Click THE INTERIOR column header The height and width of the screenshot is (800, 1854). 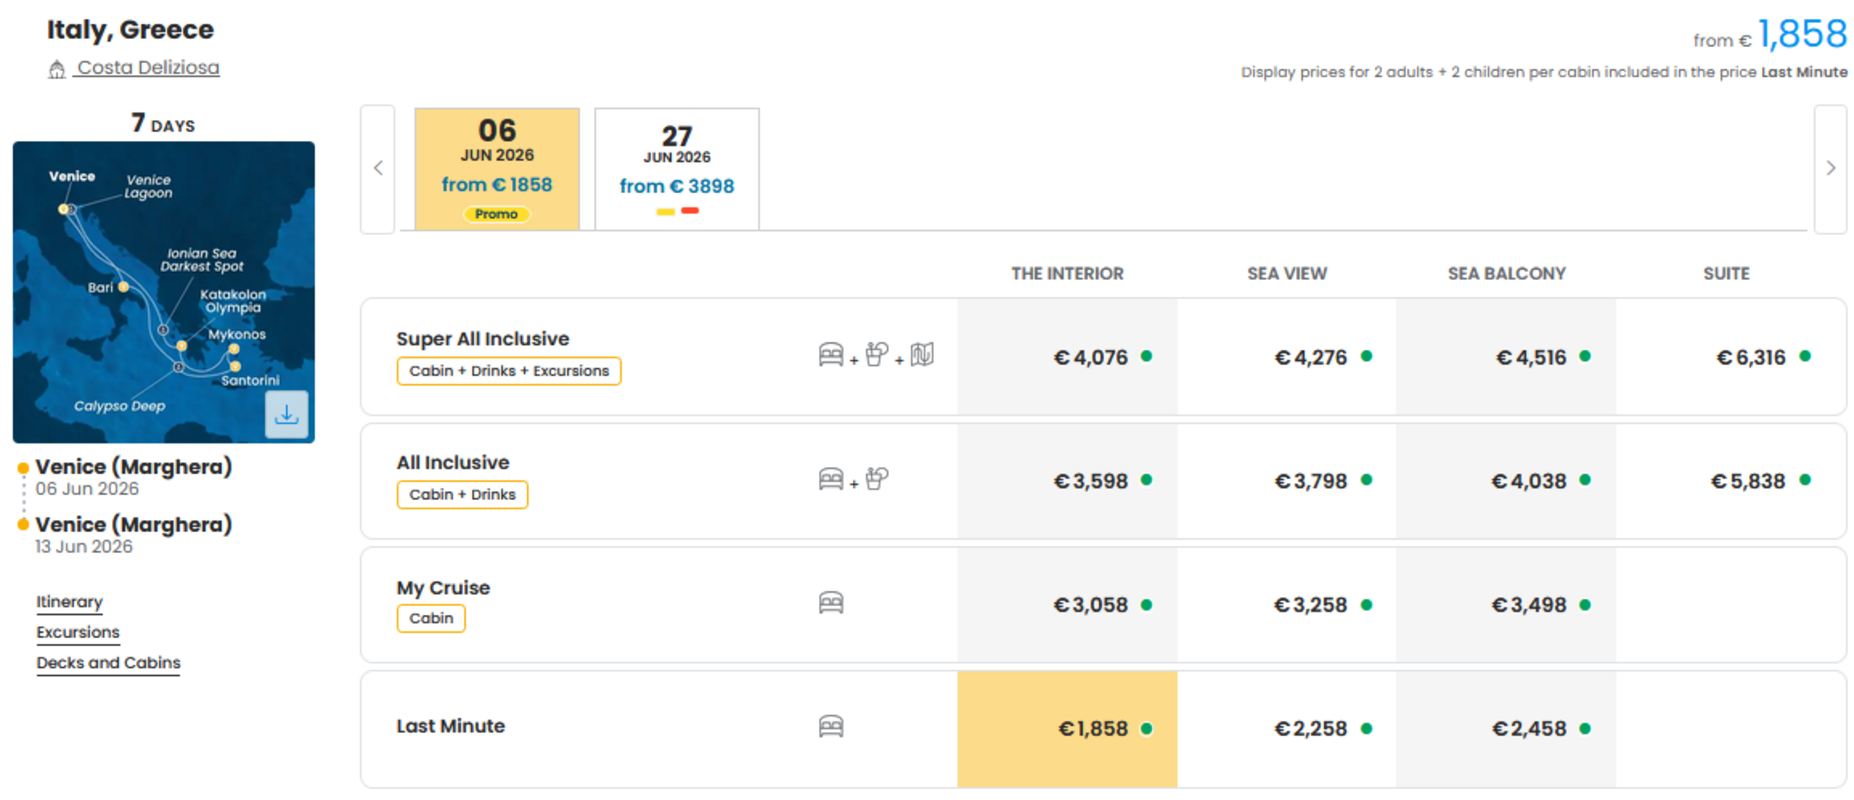[x=1067, y=274]
